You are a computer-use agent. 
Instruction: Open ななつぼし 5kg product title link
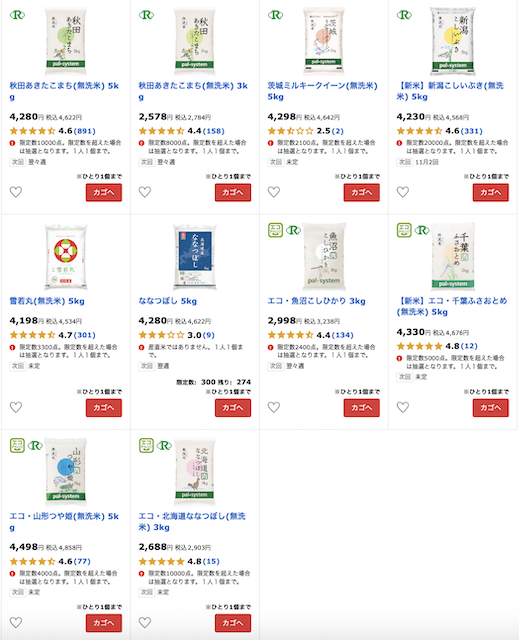tap(168, 301)
